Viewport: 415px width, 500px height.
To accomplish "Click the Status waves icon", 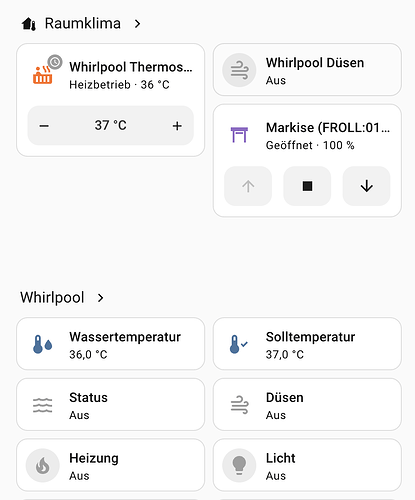I will pos(43,405).
